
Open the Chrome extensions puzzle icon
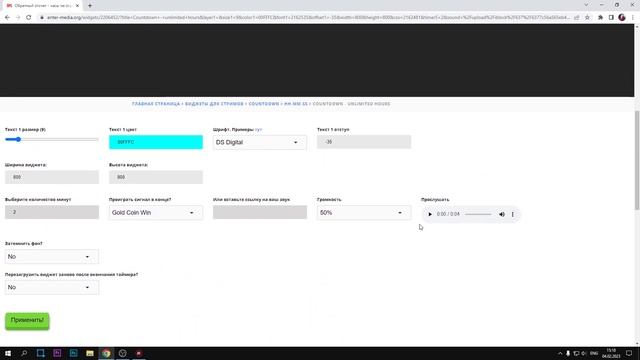600,18
